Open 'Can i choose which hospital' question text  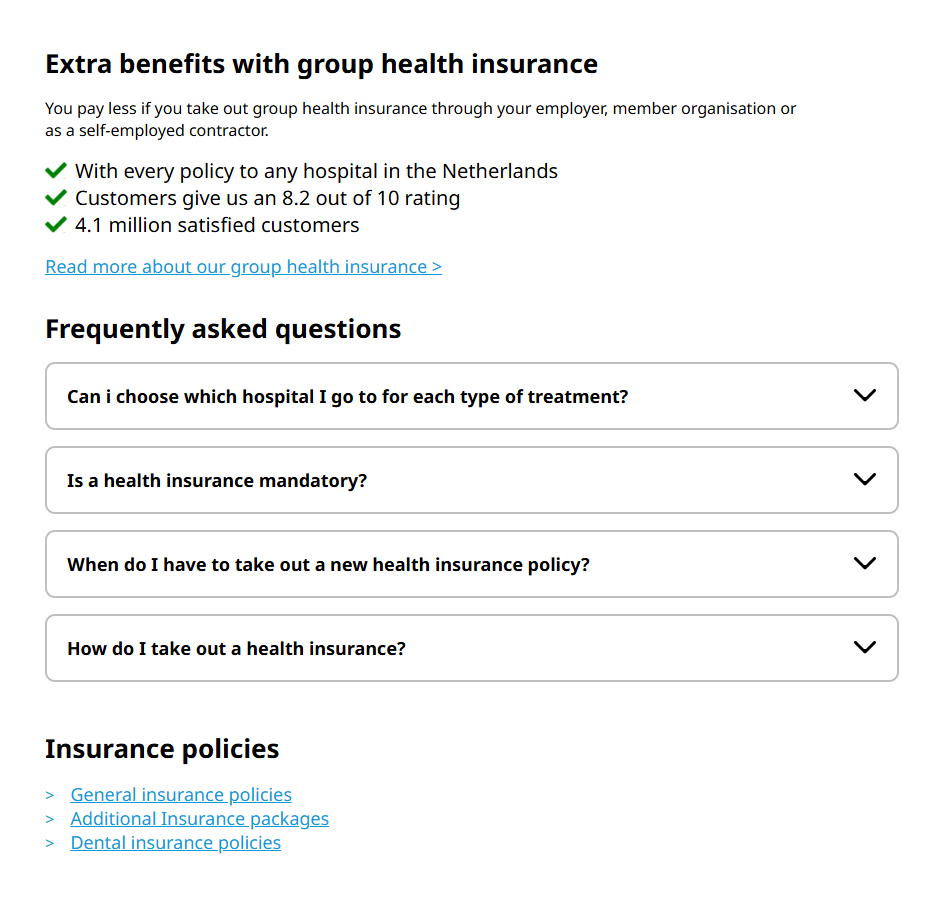tap(347, 397)
